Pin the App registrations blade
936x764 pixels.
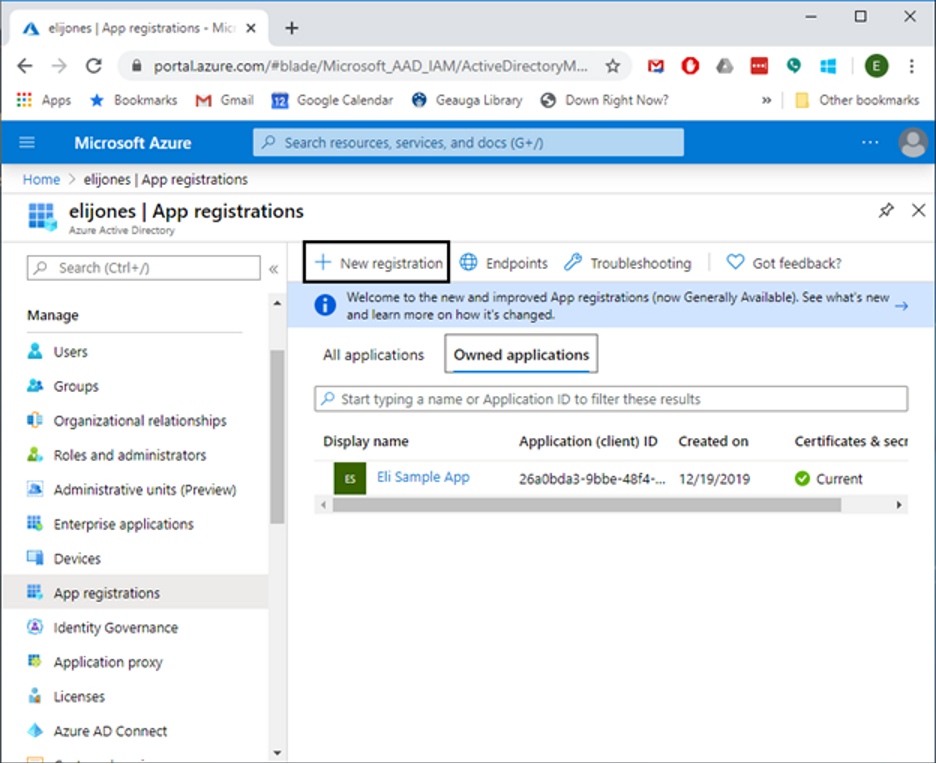(886, 211)
